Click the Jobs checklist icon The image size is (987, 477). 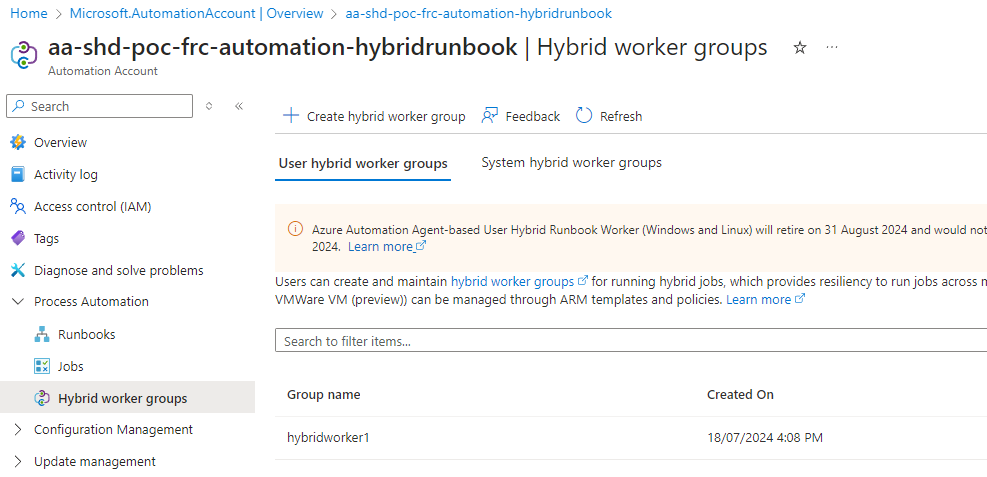pos(42,366)
